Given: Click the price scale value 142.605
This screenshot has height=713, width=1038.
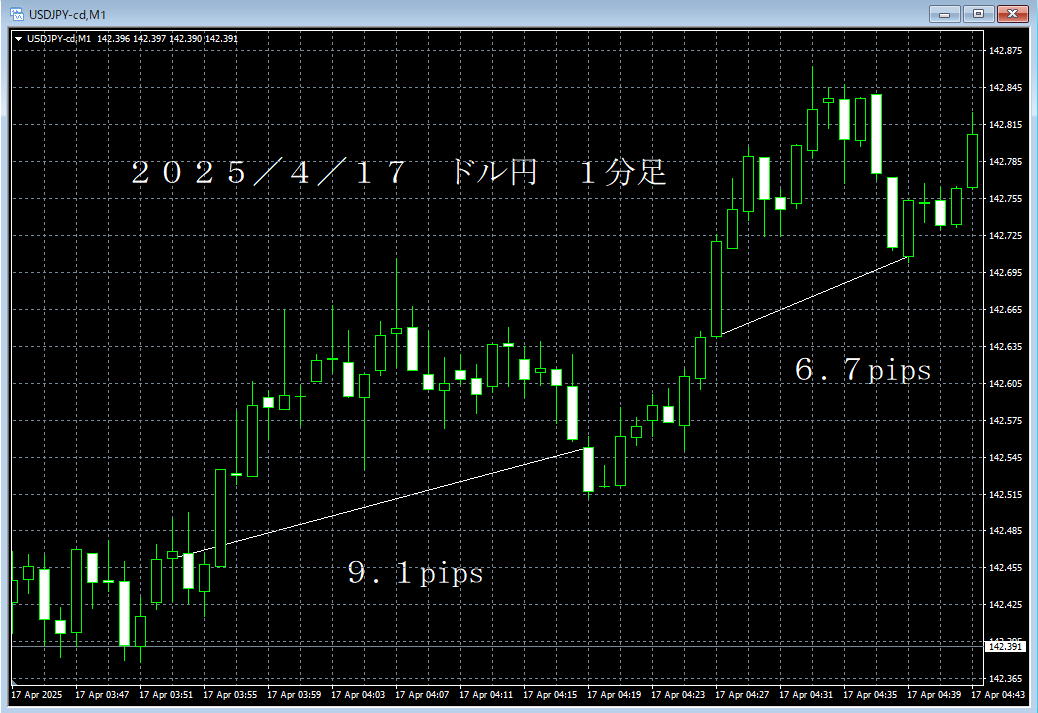Looking at the screenshot, I should pos(1005,384).
